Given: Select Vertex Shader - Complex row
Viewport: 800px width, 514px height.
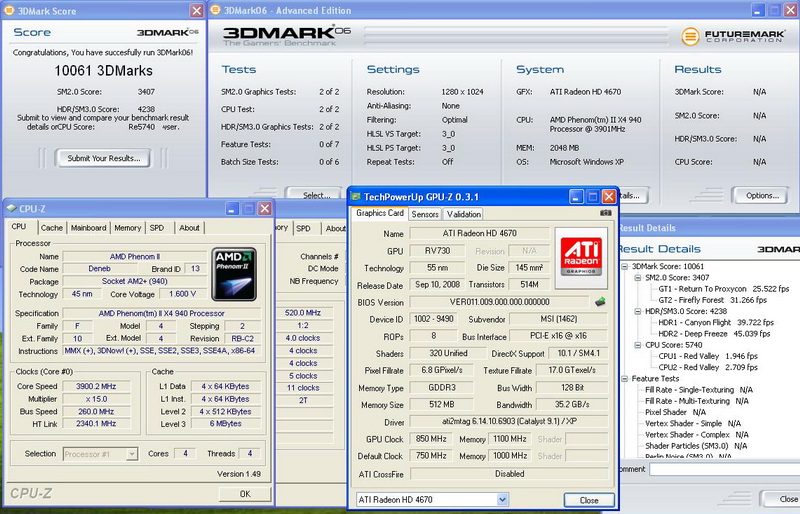Looking at the screenshot, I should tap(697, 435).
